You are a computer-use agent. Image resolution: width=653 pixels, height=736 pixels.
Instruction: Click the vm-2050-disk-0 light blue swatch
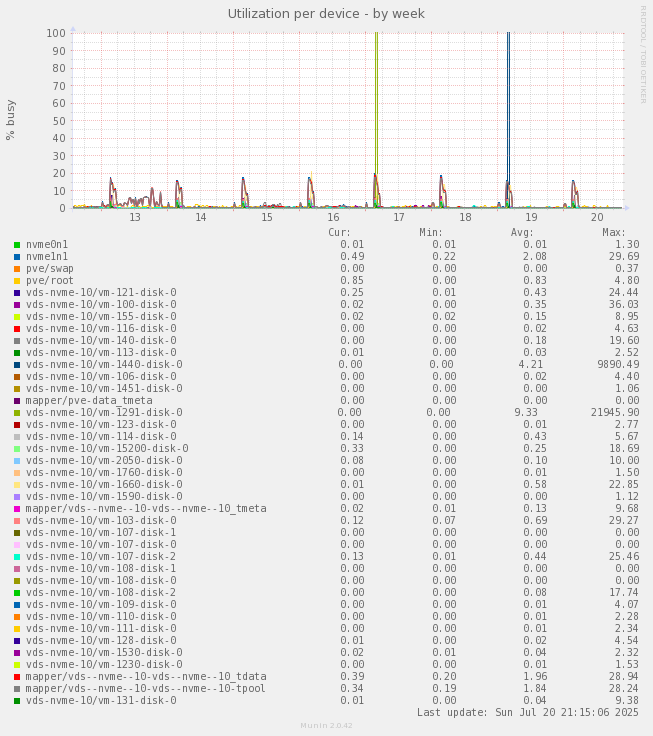17,461
